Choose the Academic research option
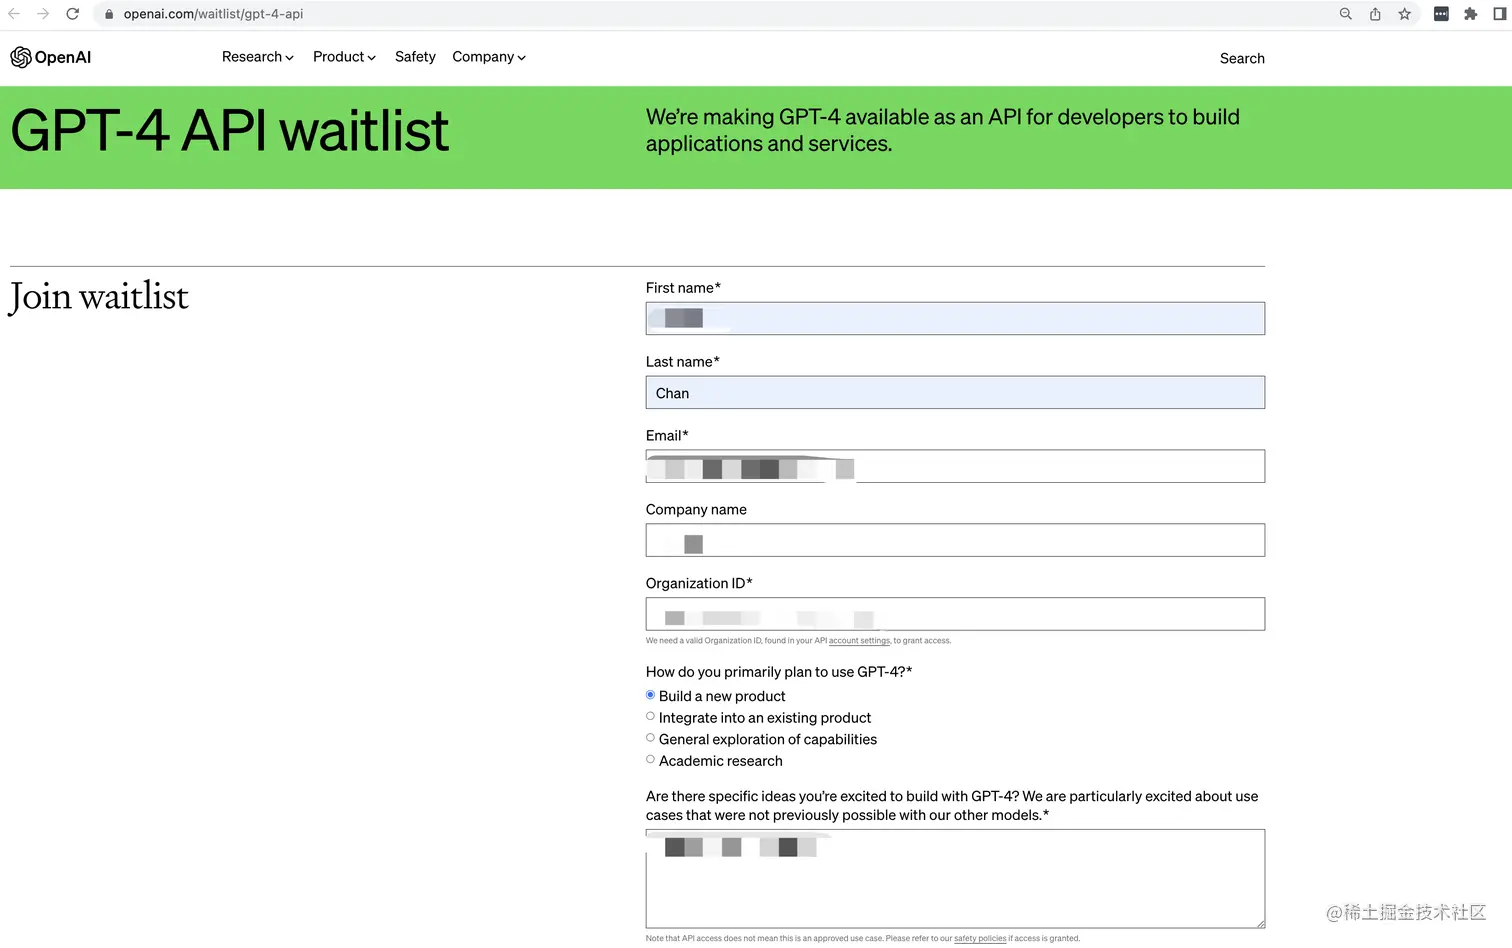The height and width of the screenshot is (948, 1512). pos(650,759)
